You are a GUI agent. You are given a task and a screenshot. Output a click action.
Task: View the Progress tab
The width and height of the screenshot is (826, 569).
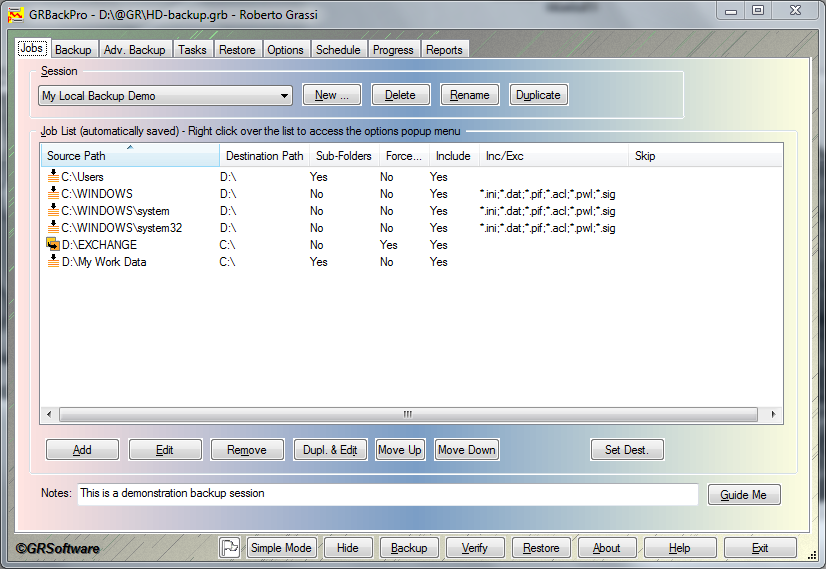(x=394, y=50)
